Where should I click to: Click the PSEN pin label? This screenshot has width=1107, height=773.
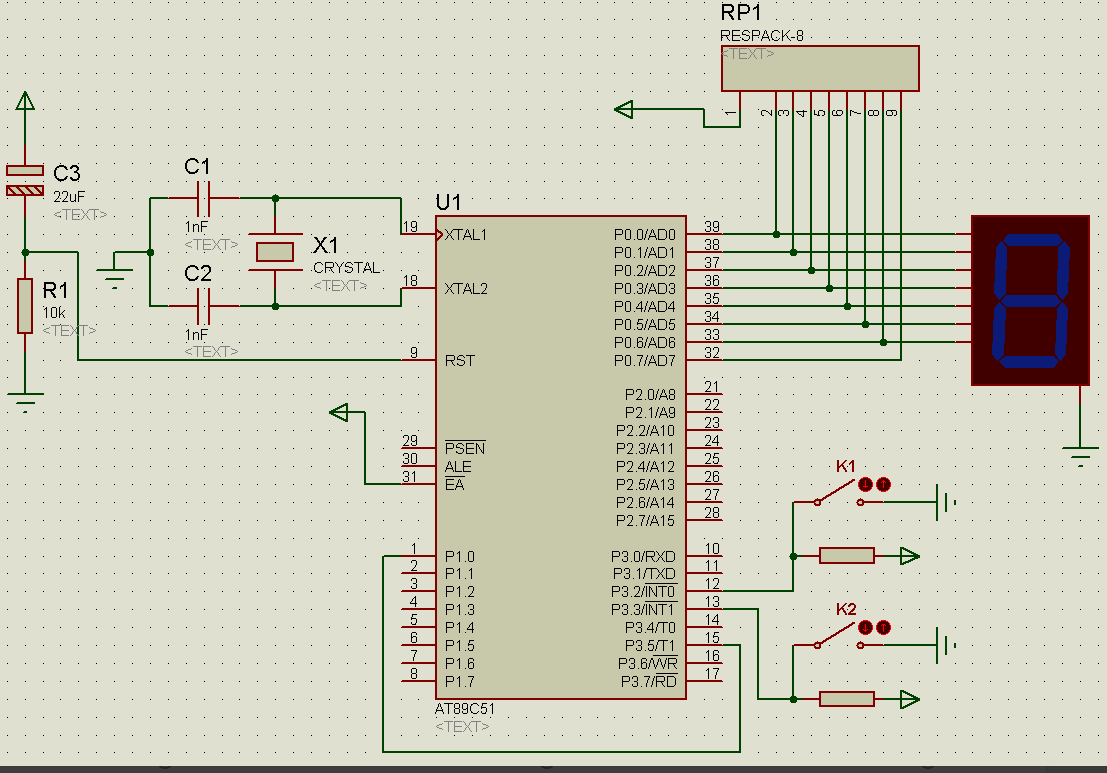coord(465,448)
